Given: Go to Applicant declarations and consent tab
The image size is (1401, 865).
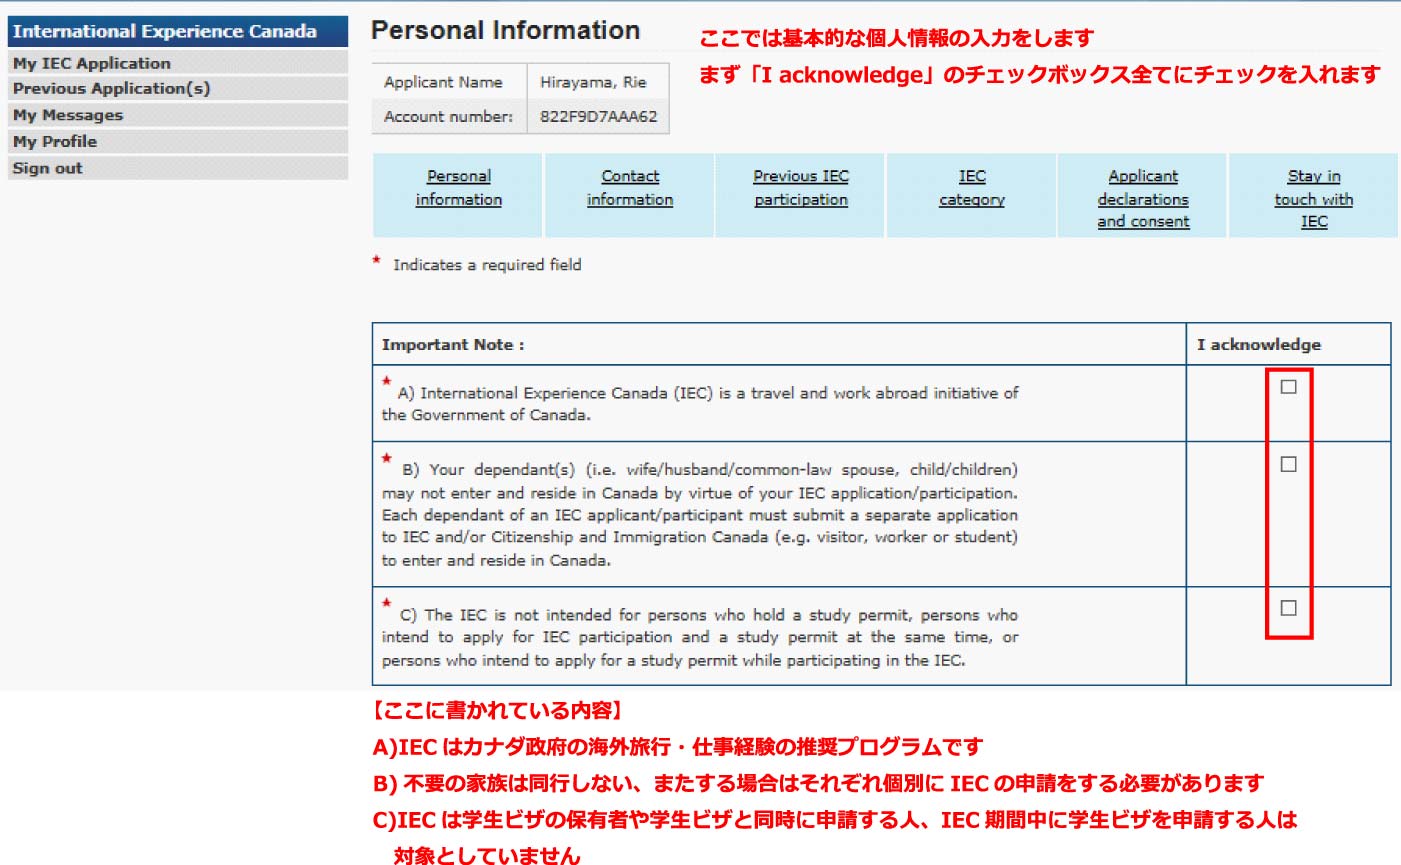Looking at the screenshot, I should point(1143,199).
